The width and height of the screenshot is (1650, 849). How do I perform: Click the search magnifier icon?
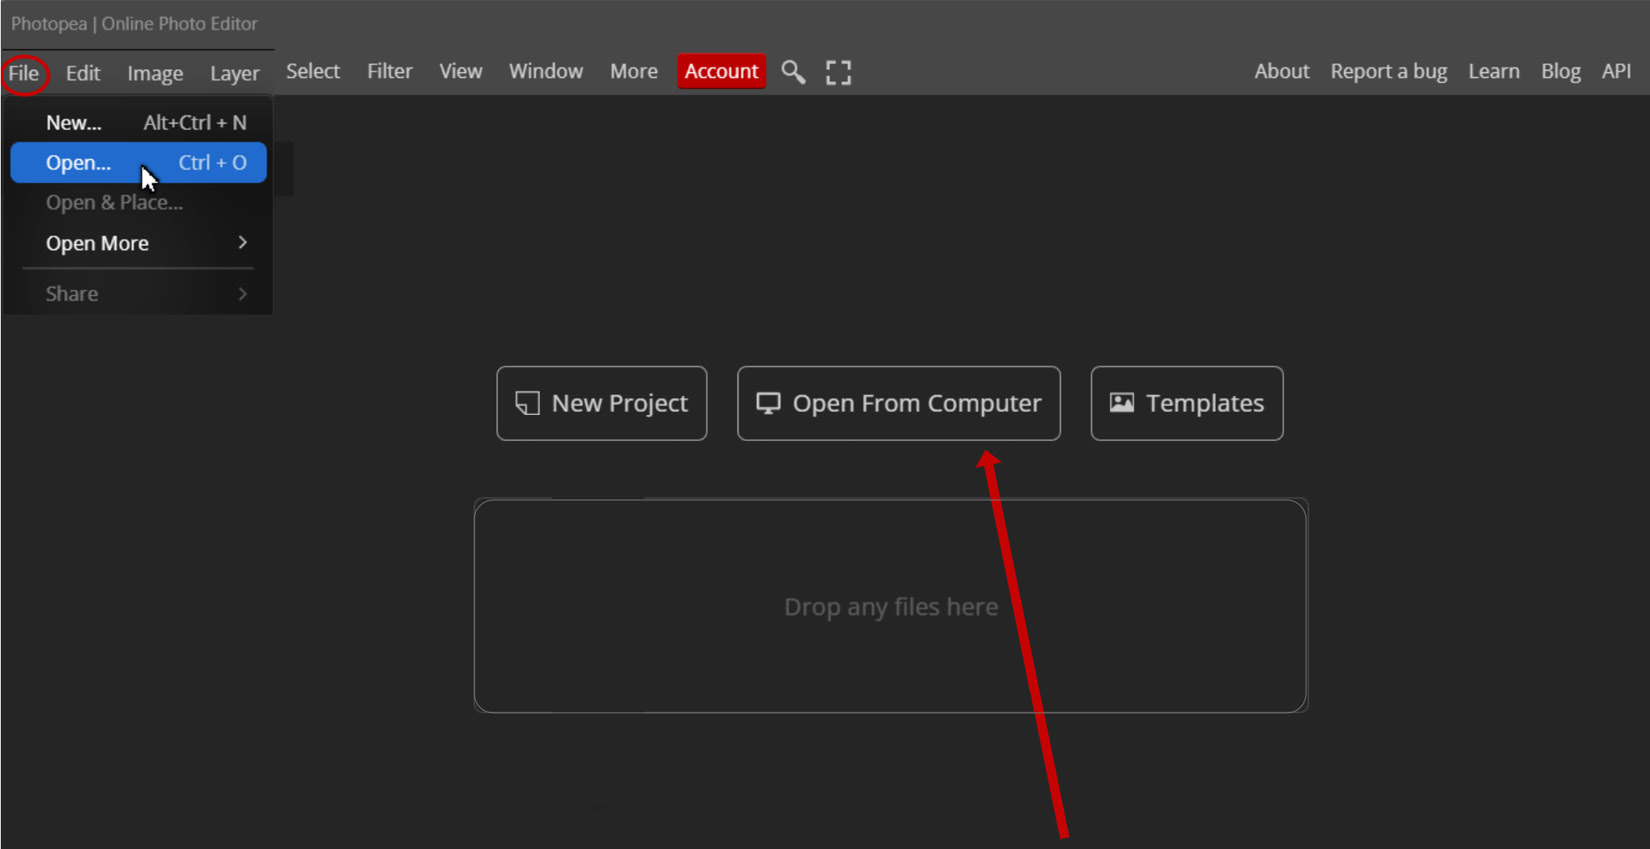(x=793, y=72)
